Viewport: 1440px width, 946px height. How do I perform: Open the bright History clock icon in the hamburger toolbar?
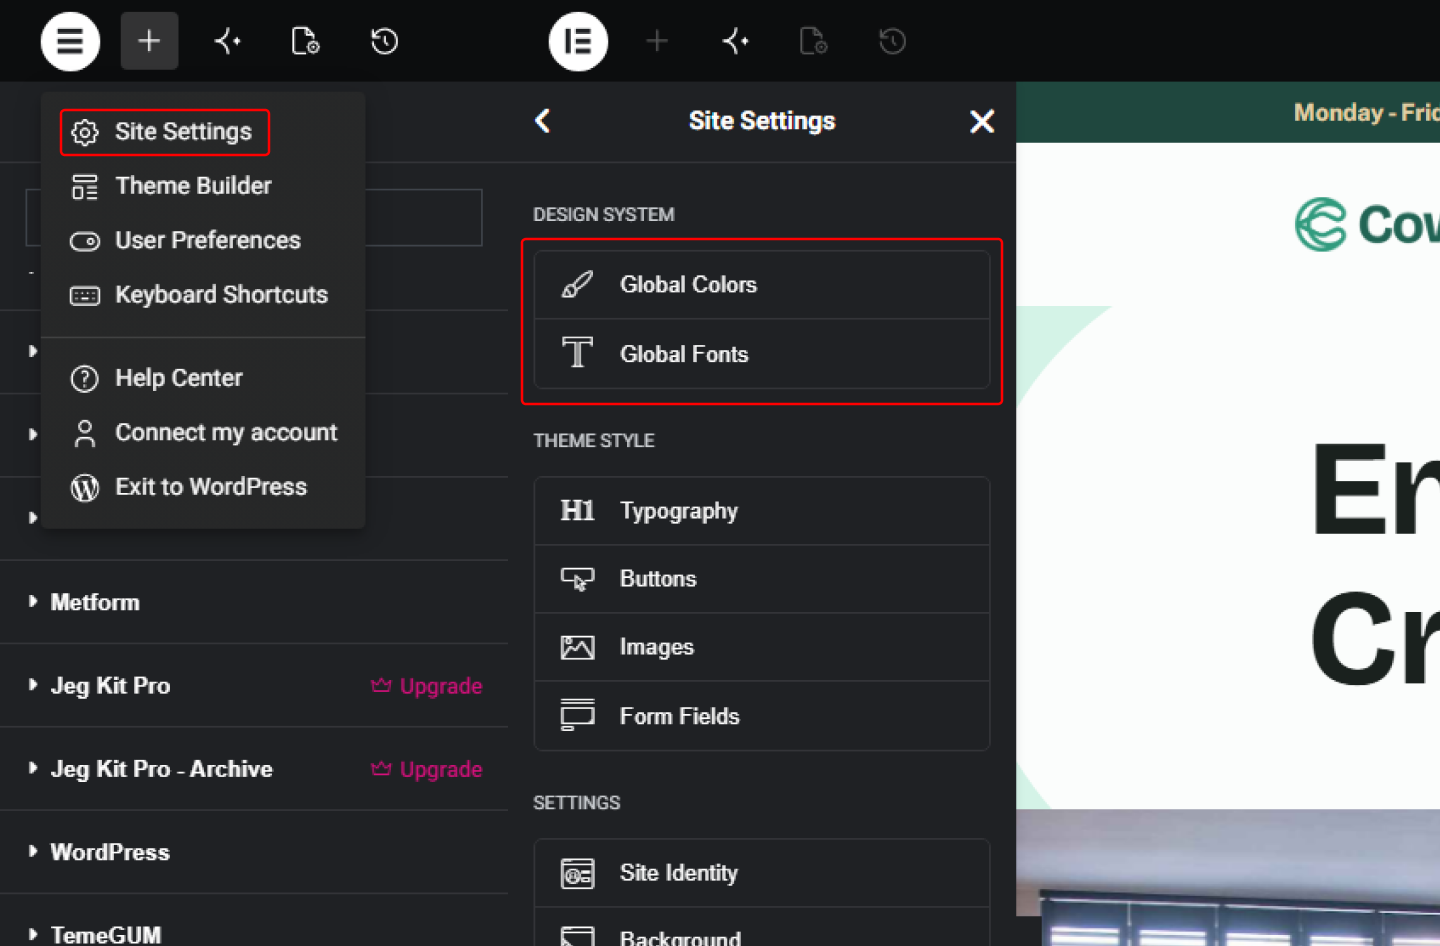click(384, 41)
